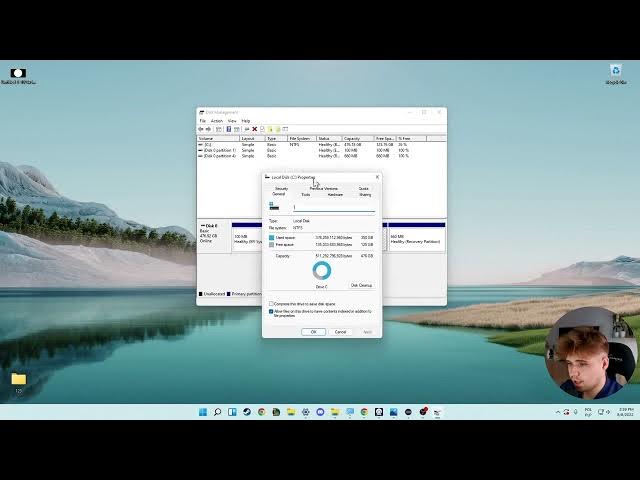Uncheck Allow files to have contents indexed

(x=271, y=311)
